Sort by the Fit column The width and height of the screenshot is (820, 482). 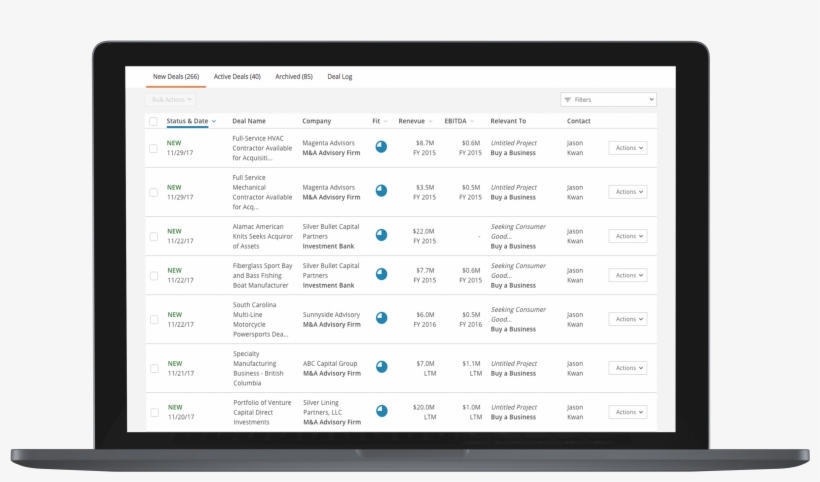click(x=380, y=121)
